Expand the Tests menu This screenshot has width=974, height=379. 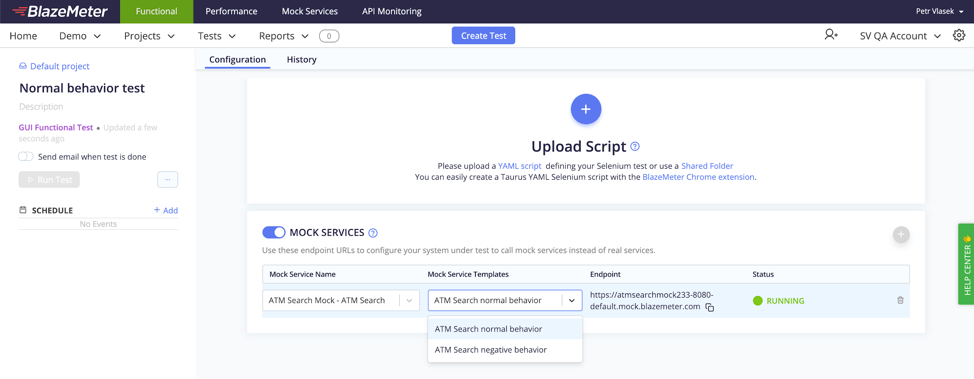coord(216,36)
